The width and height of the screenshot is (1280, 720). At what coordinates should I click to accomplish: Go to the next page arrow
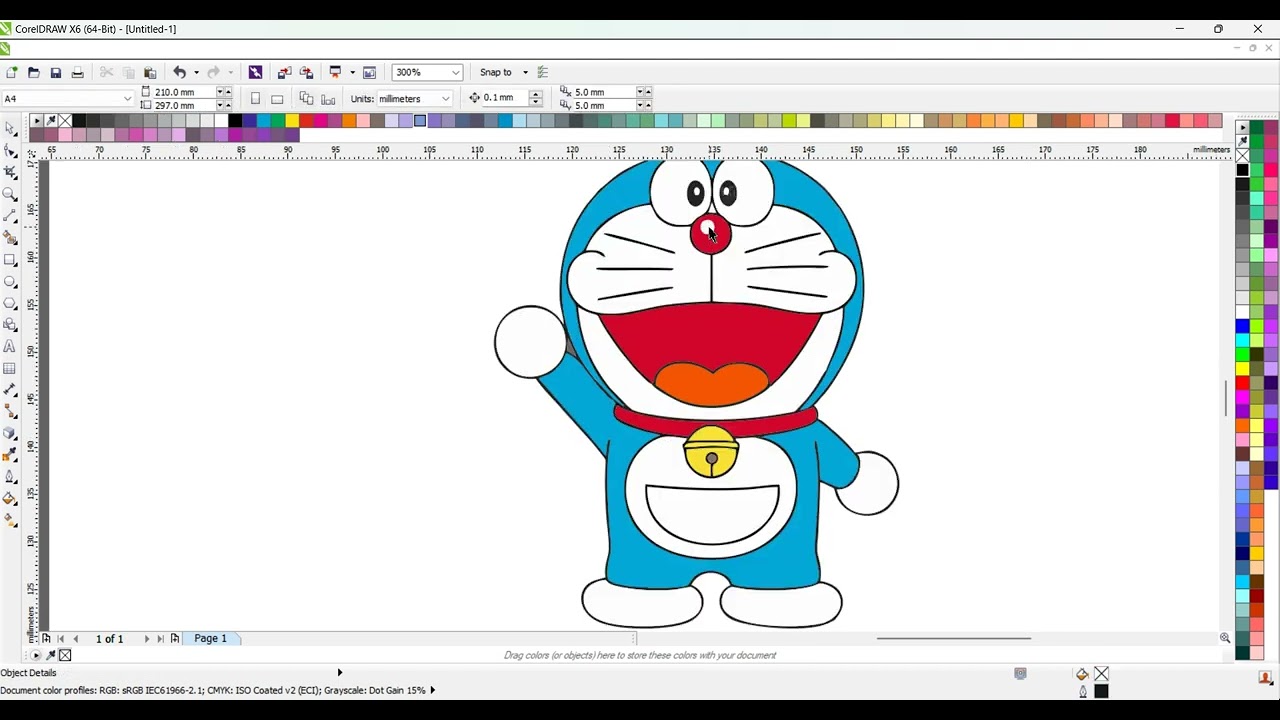click(146, 638)
